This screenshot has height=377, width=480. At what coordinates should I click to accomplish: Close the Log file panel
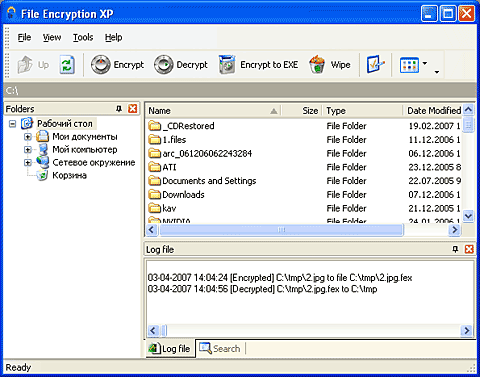click(x=469, y=249)
